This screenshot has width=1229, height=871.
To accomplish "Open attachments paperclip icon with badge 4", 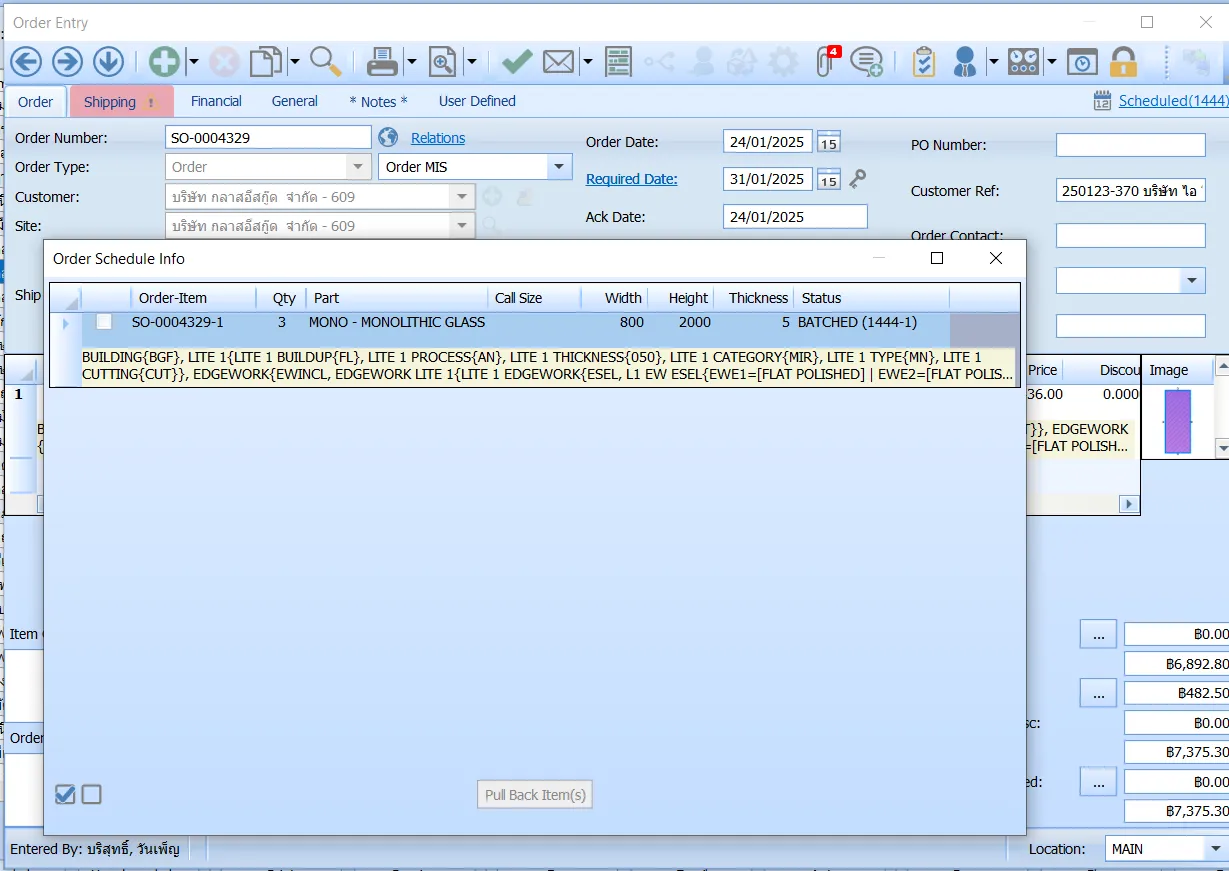I will pyautogui.click(x=826, y=62).
